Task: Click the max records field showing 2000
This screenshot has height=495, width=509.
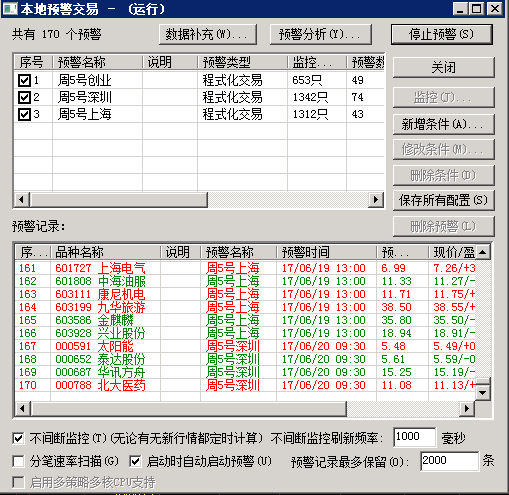Action: coord(449,461)
